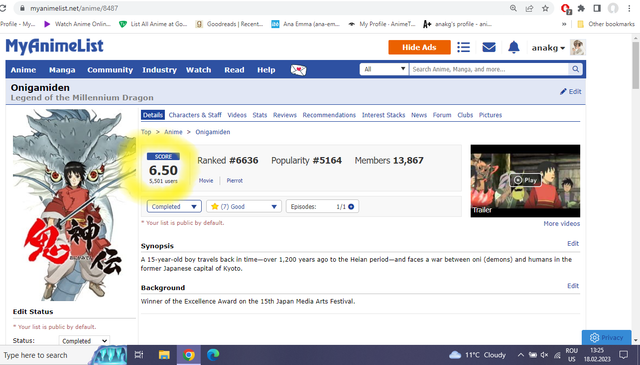Reload the page with the refresh icon
The height and width of the screenshot is (365, 640).
point(3,8)
